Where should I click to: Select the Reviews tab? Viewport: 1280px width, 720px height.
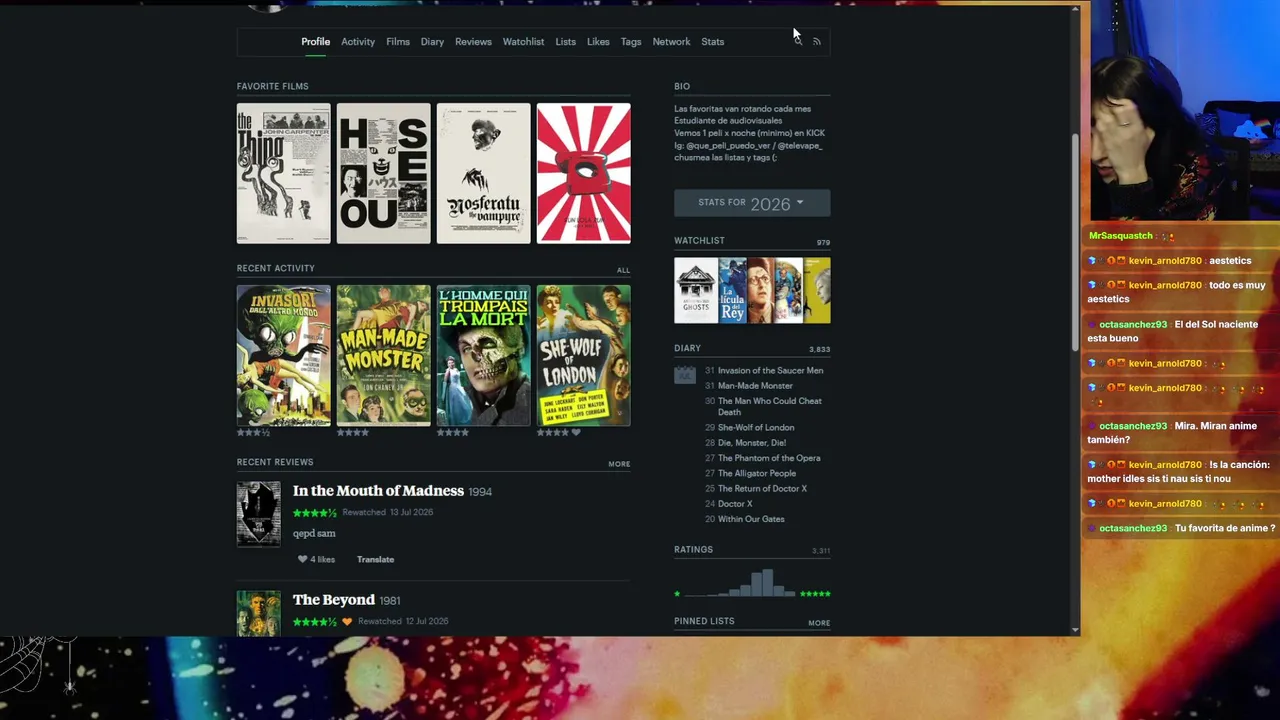(x=473, y=42)
